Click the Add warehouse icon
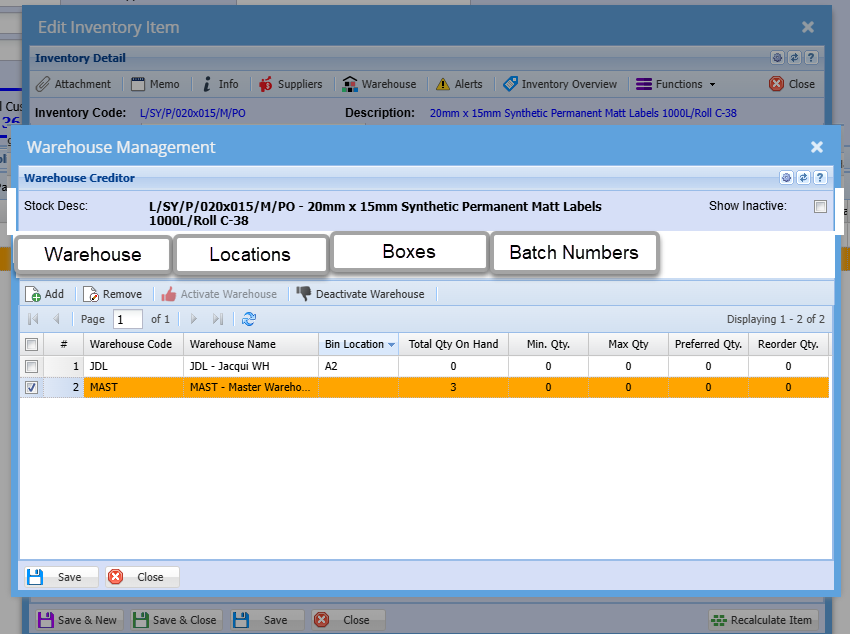Viewport: 850px width, 634px height. point(33,295)
